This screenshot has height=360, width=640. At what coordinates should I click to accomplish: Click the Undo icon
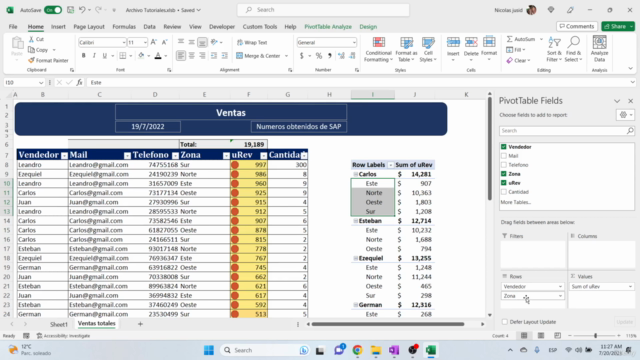click(x=82, y=10)
